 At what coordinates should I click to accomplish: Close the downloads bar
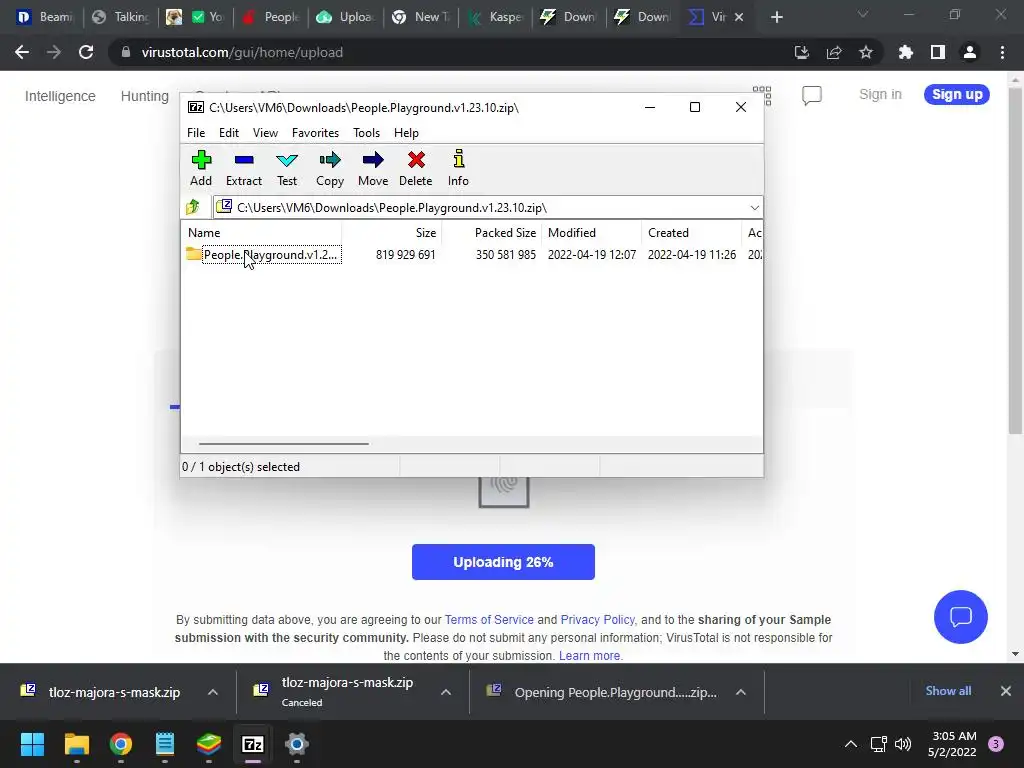tap(1006, 691)
